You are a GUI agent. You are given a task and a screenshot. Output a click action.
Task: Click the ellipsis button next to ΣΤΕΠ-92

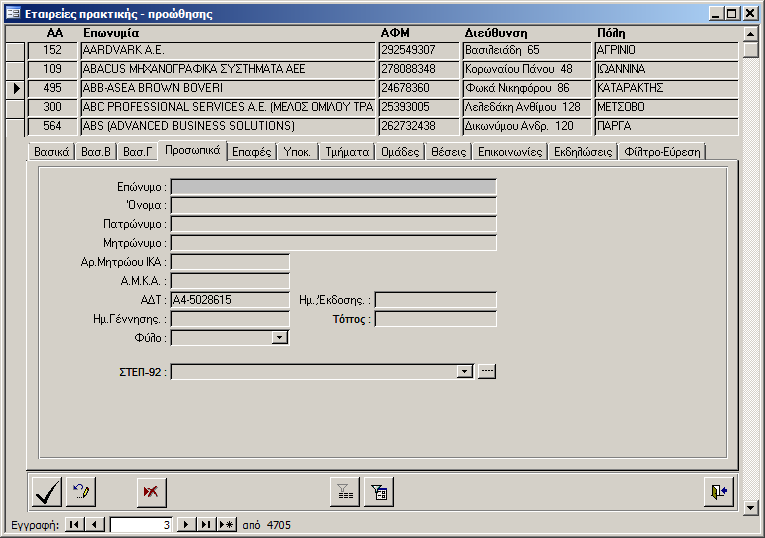coord(487,371)
